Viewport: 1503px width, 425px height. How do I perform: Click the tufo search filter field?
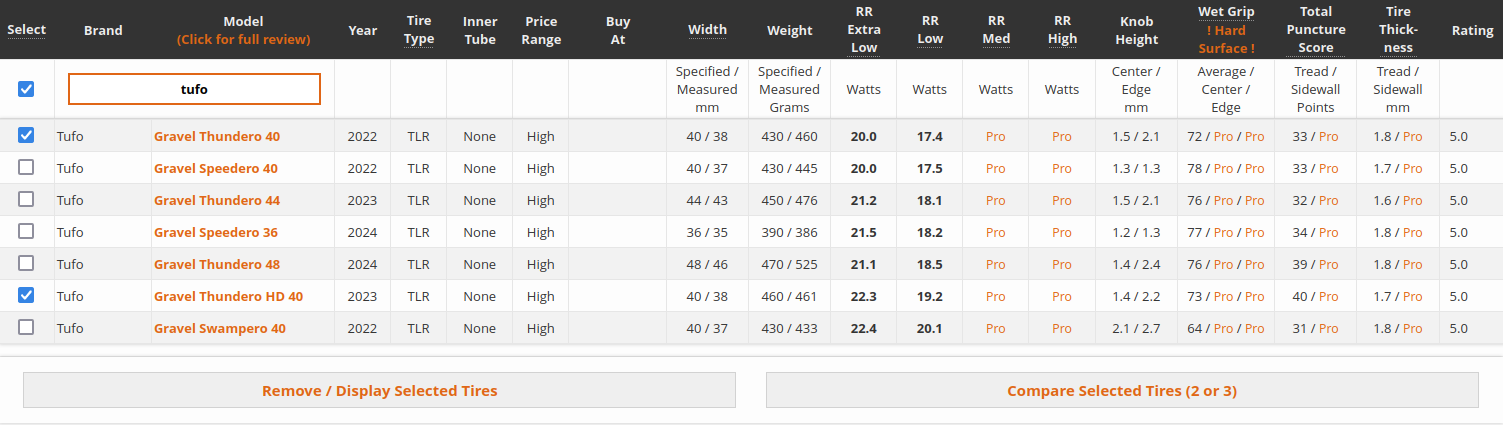[194, 89]
